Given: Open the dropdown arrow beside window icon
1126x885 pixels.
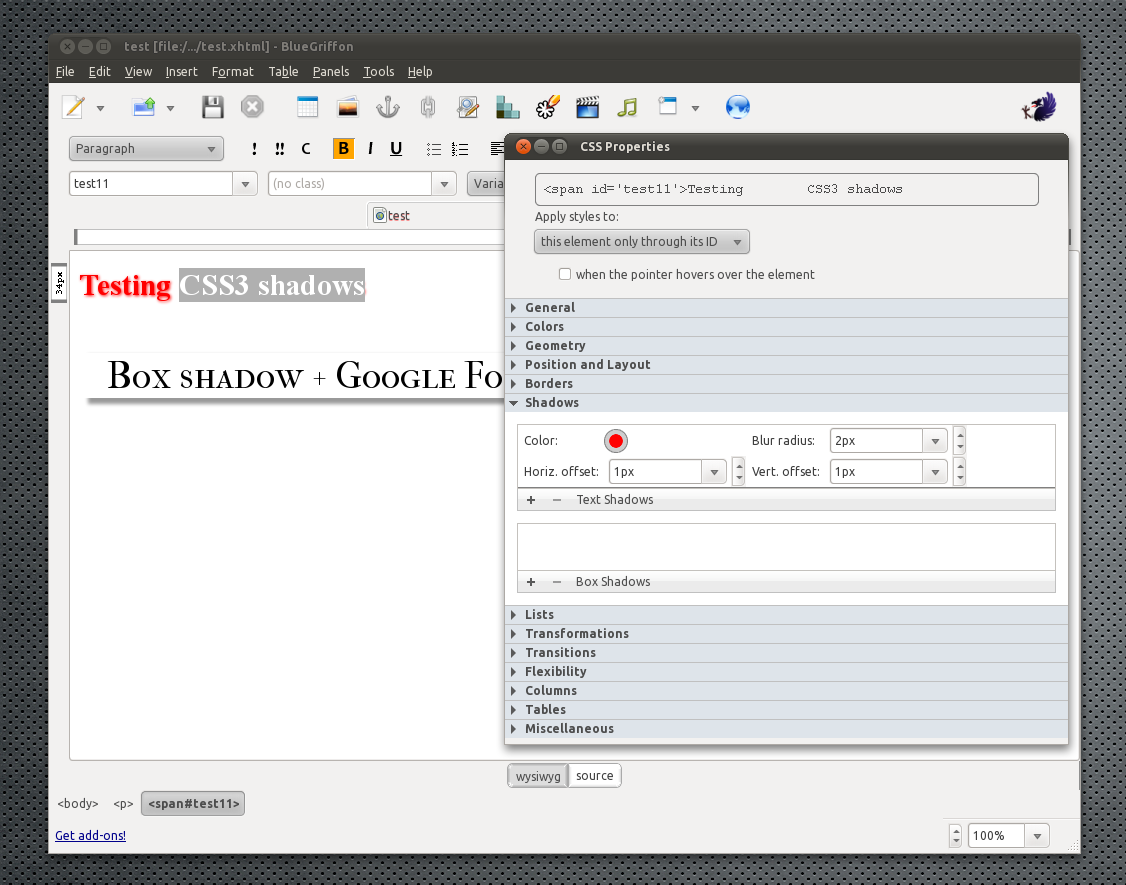Looking at the screenshot, I should (695, 108).
